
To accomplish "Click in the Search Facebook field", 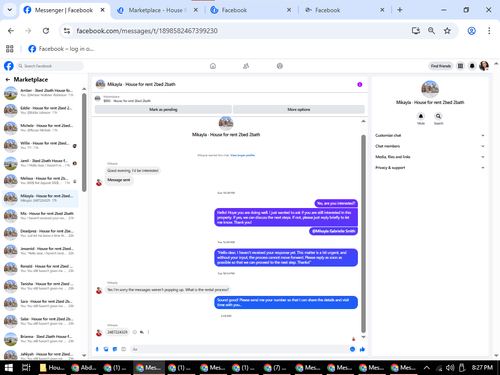I will point(50,66).
